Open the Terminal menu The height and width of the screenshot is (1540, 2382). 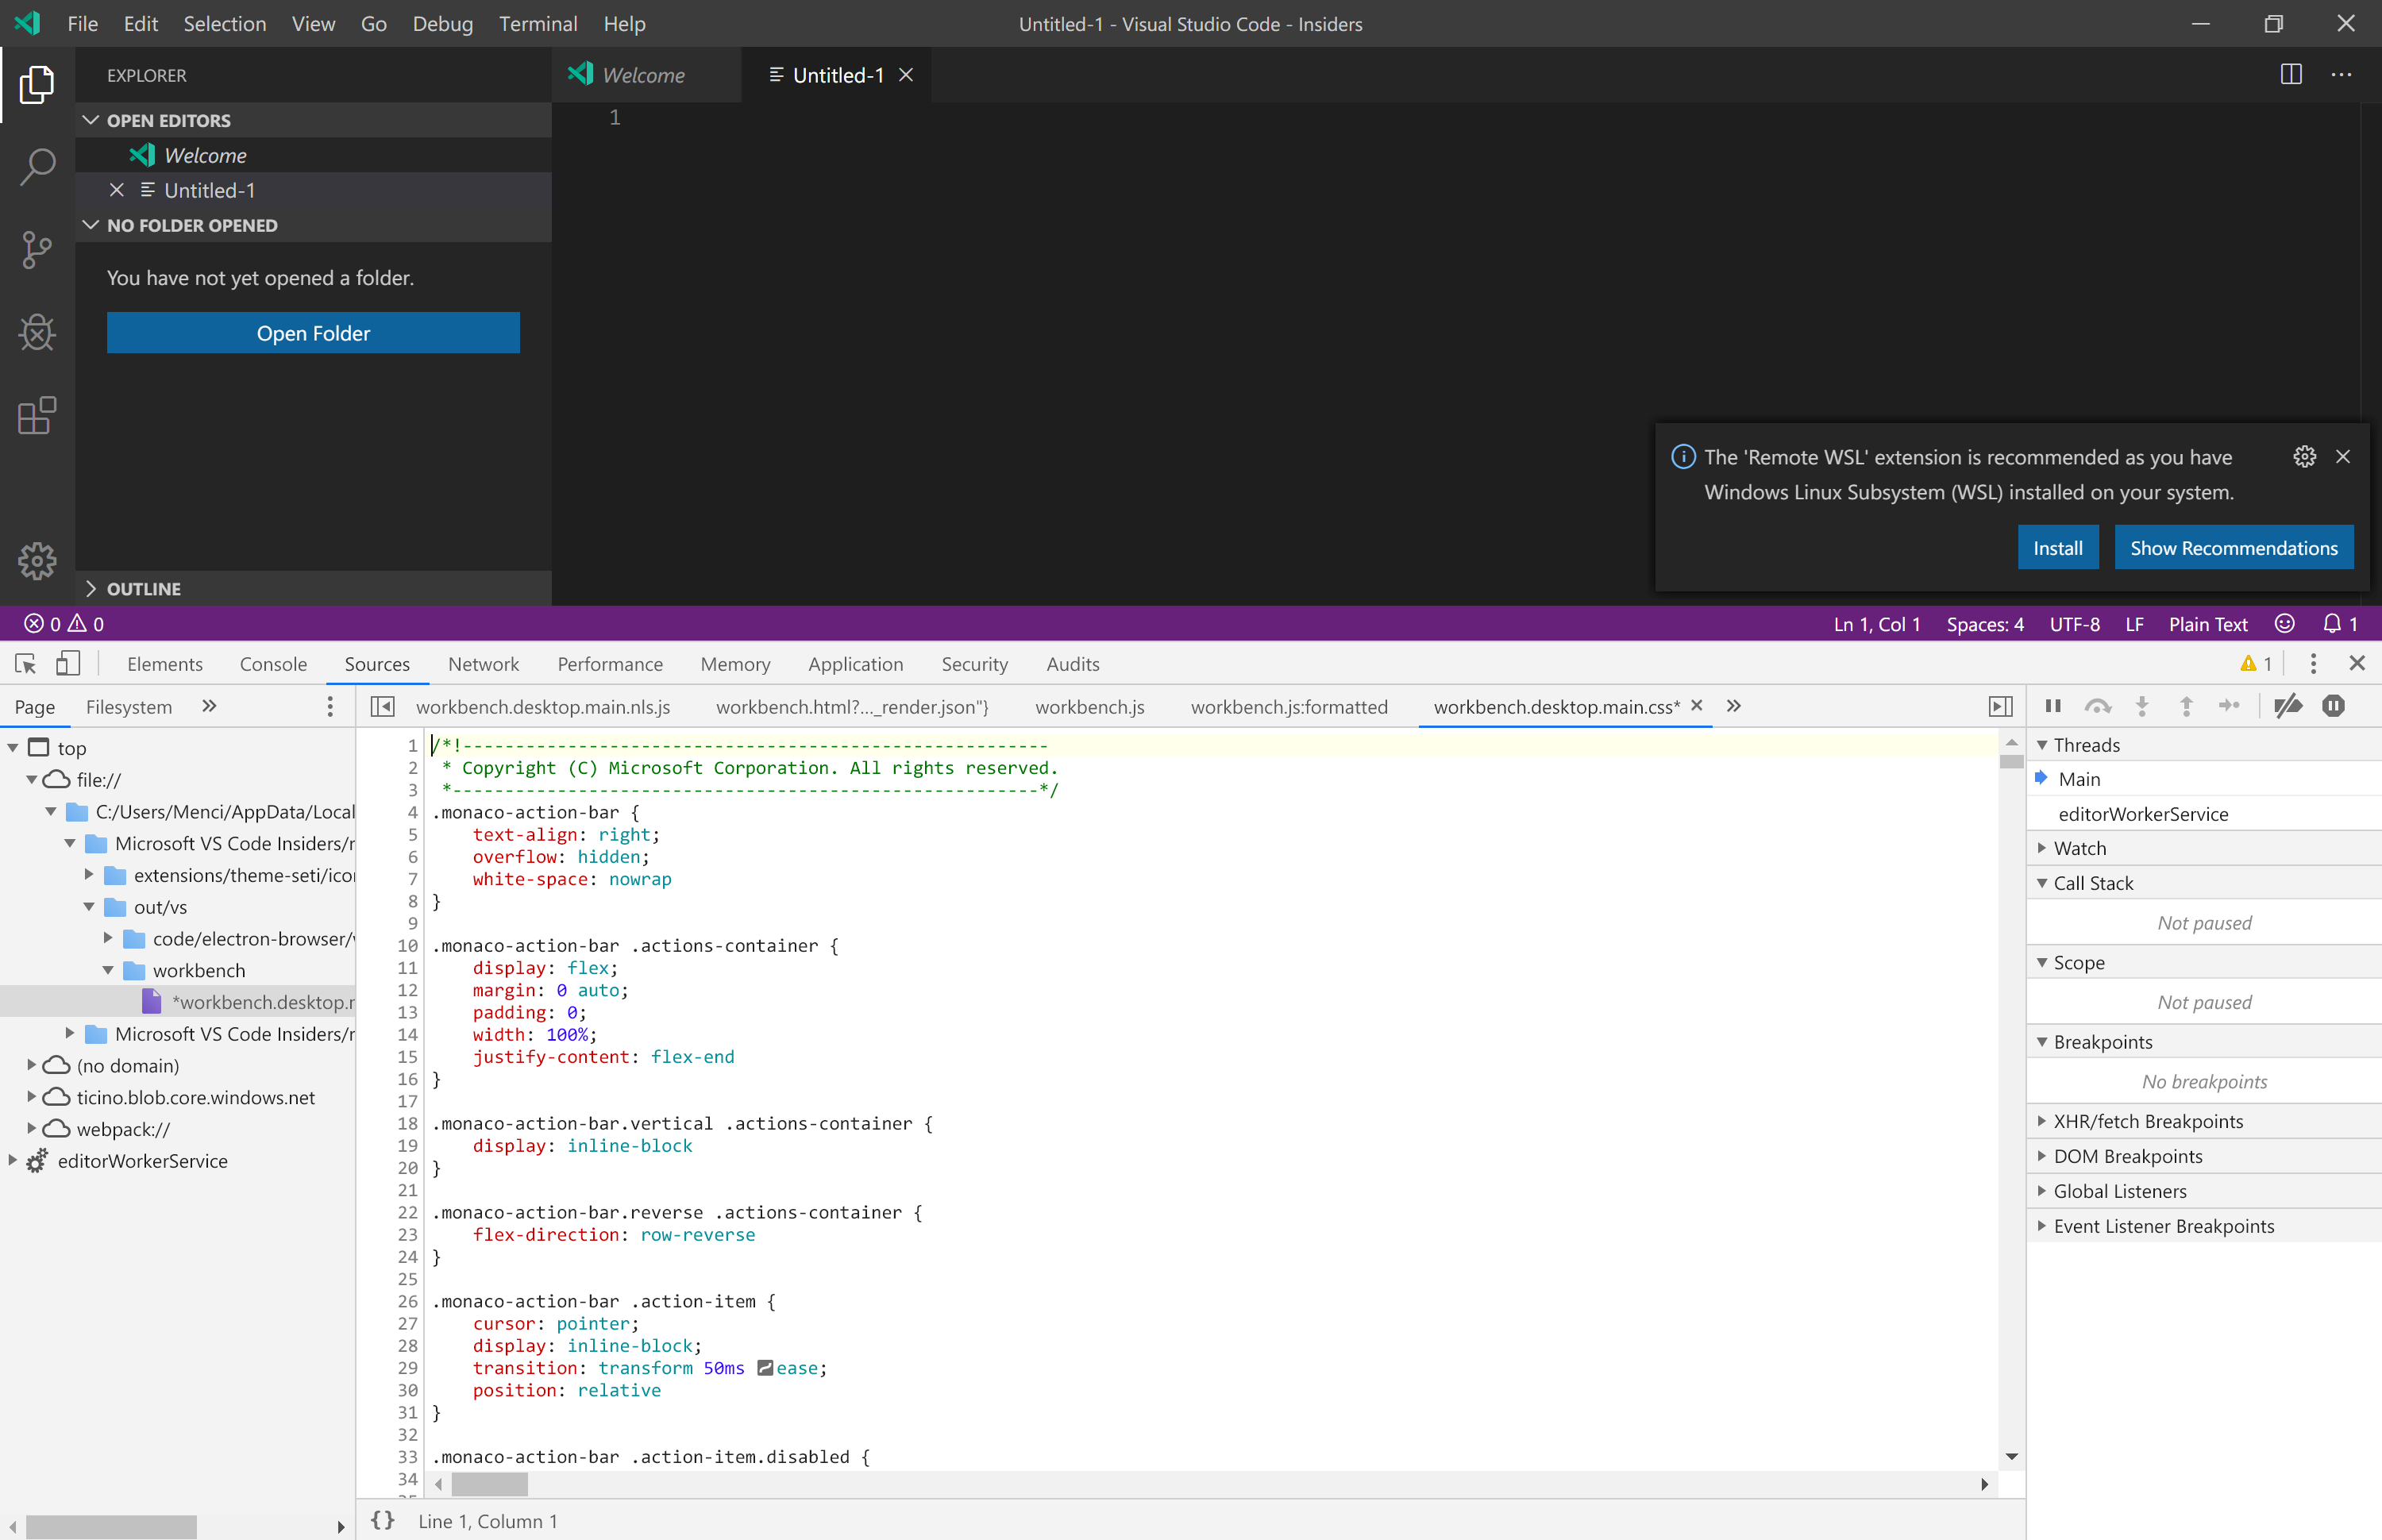pyautogui.click(x=538, y=23)
